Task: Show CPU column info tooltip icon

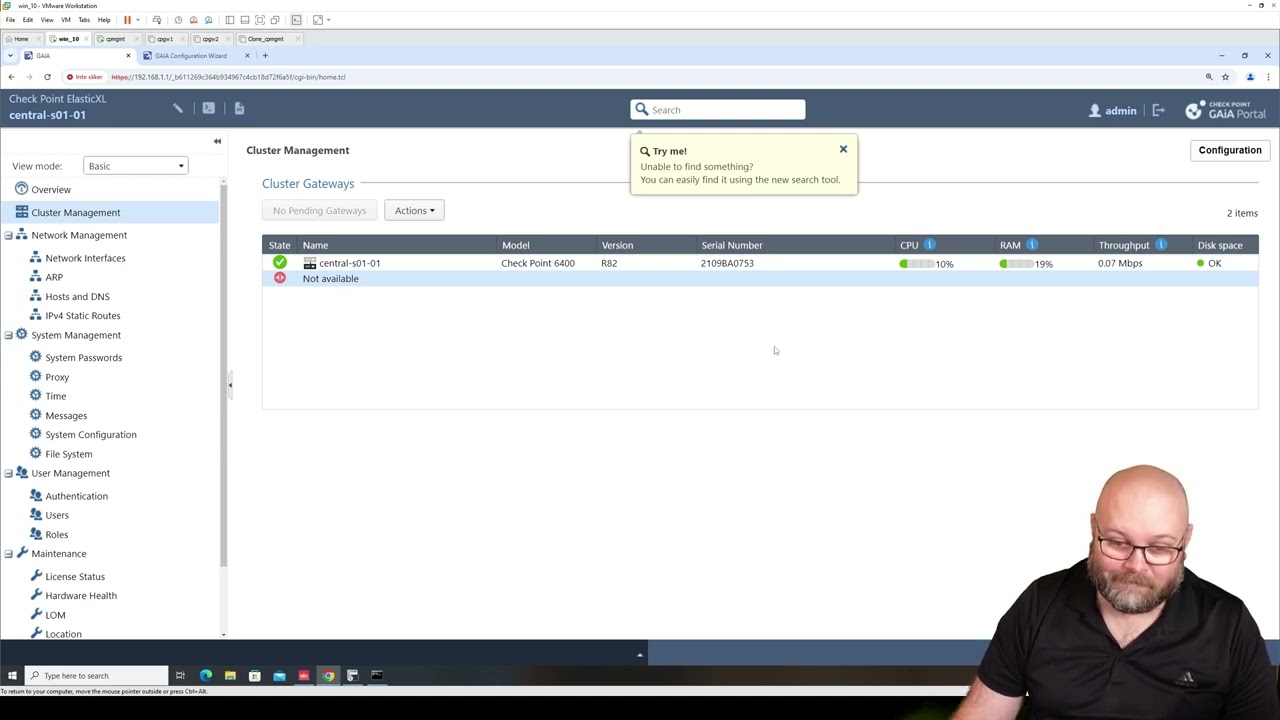Action: 929,245
